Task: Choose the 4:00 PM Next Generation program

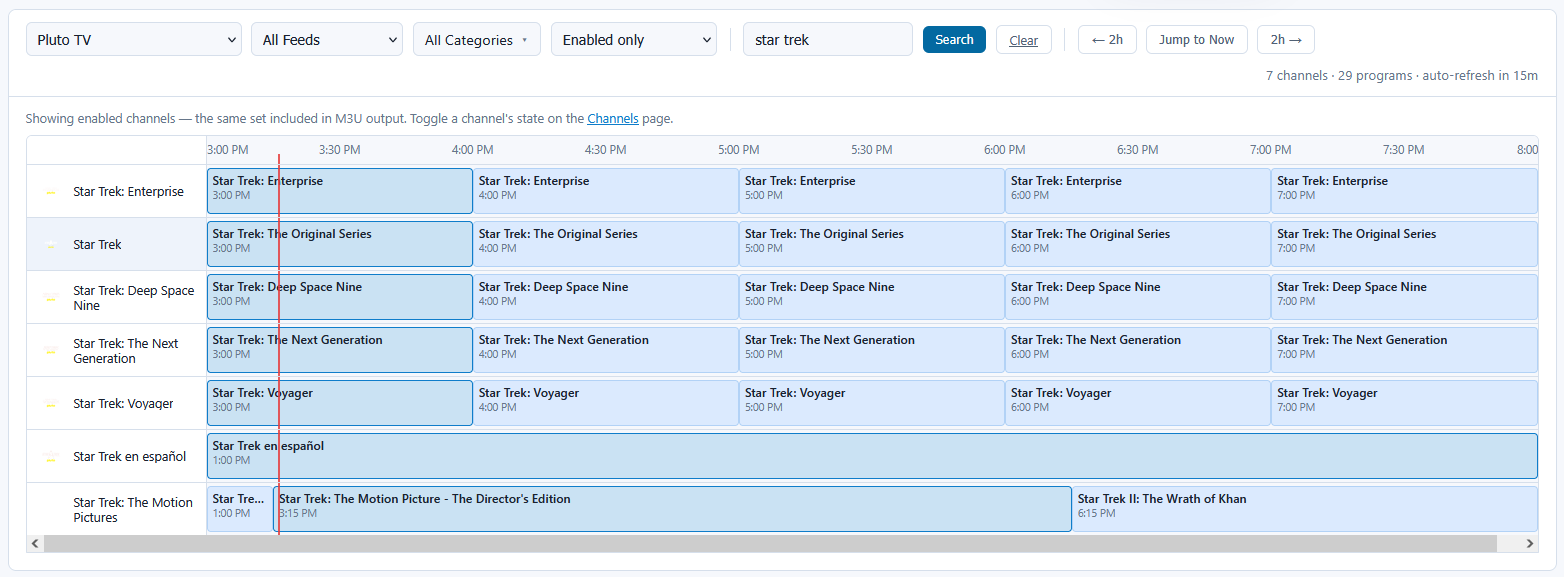Action: 606,350
